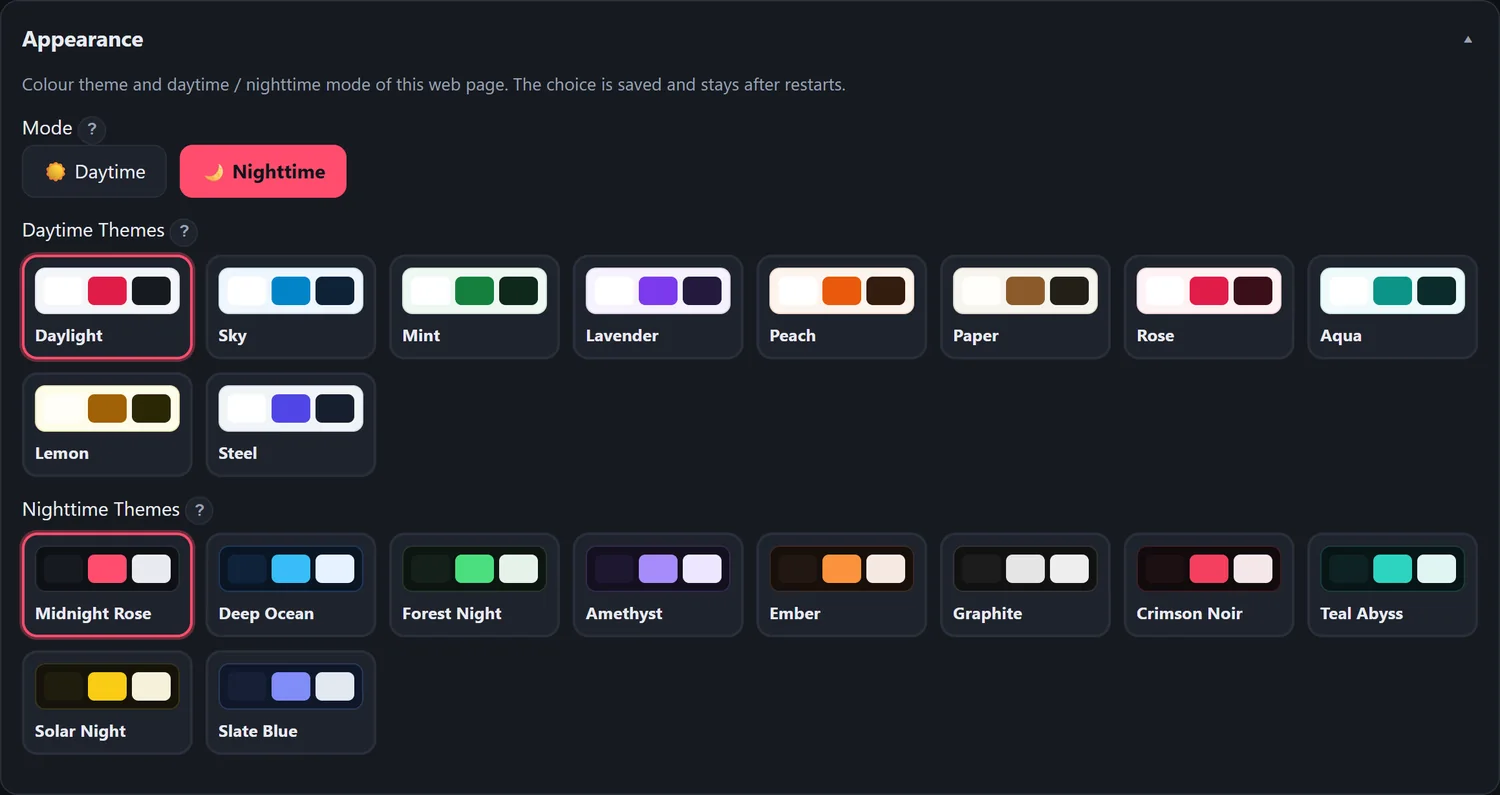Click the indigo swatch in Steel theme

pos(291,409)
